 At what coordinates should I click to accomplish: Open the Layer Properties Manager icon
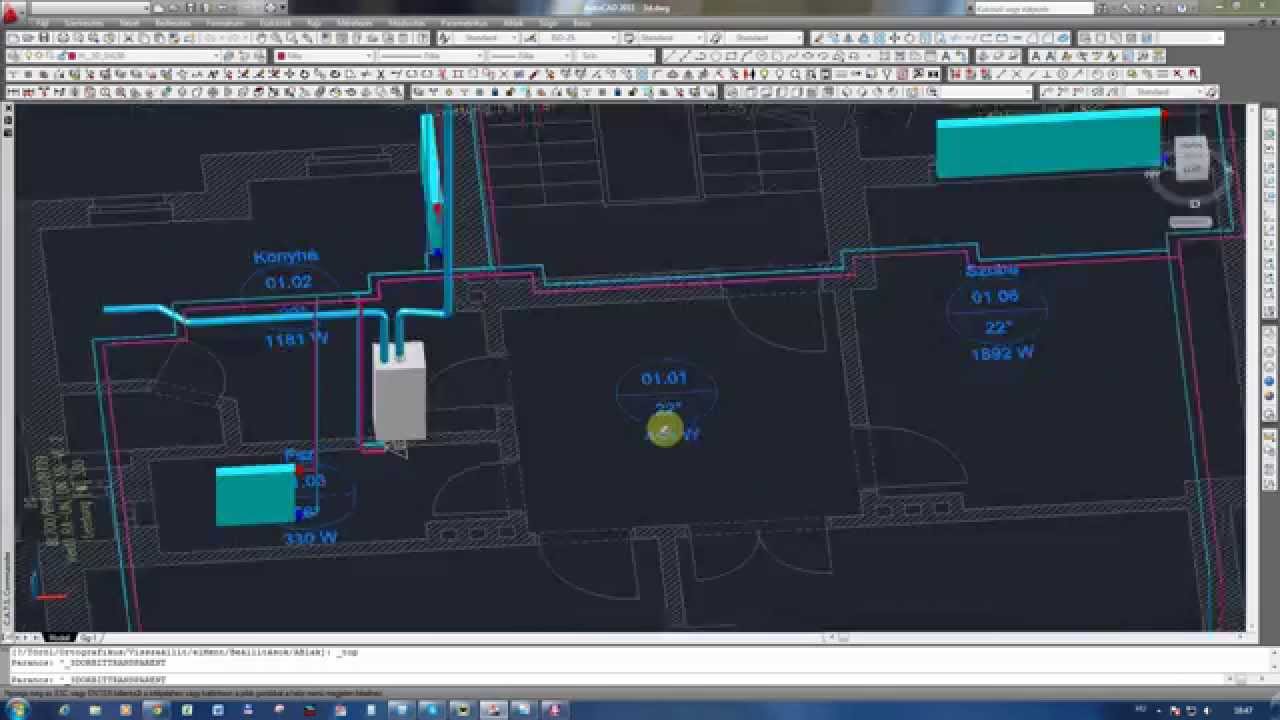(13, 56)
